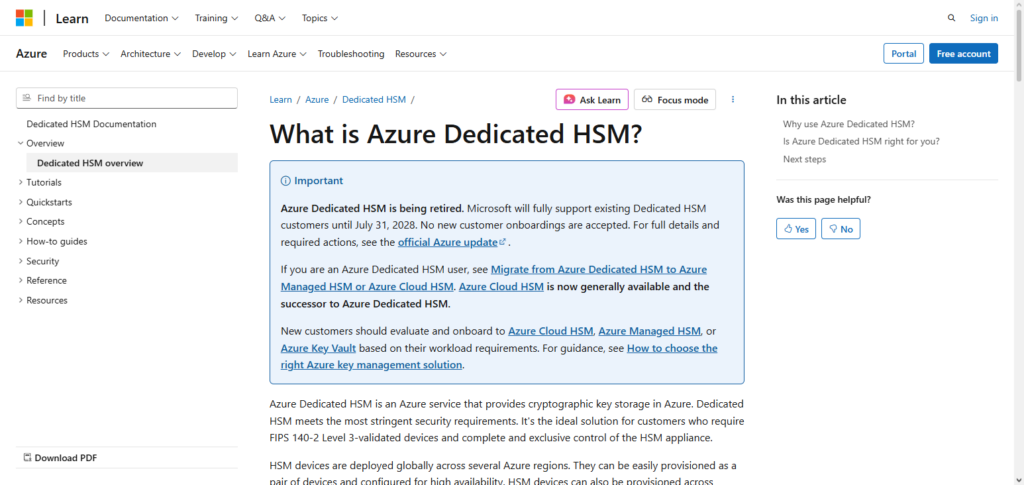Jump to Why use Azure Dedicated HSM?
The image size is (1024, 485).
pyautogui.click(x=848, y=123)
